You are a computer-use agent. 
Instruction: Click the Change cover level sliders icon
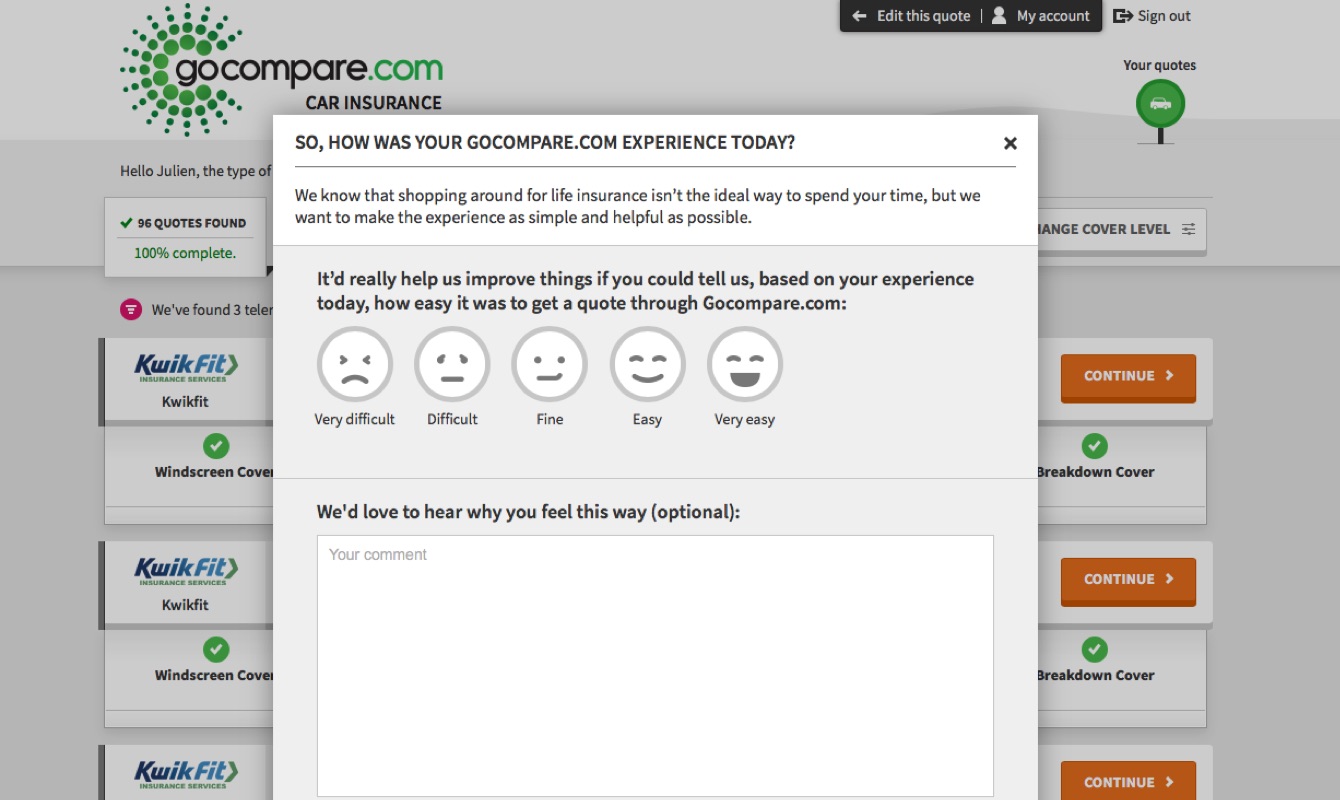[1188, 229]
